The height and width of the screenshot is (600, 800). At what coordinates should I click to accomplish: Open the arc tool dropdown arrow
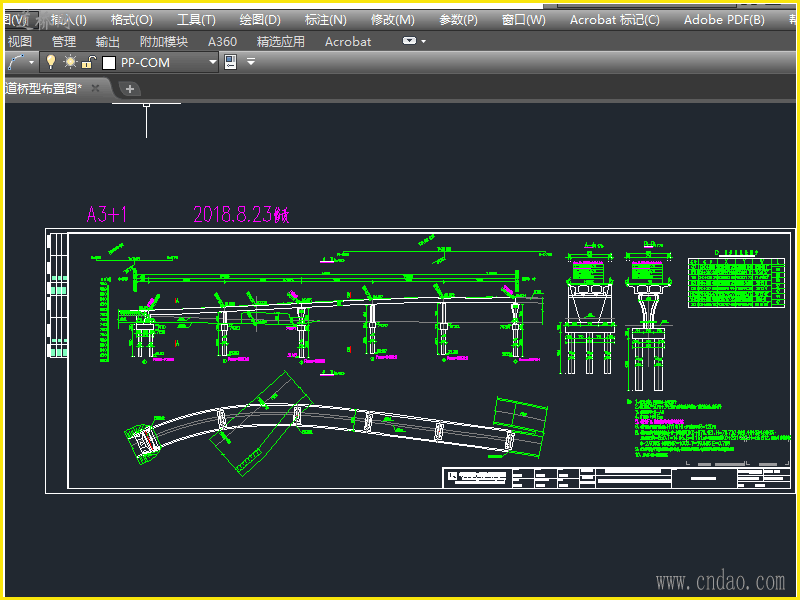click(32, 62)
